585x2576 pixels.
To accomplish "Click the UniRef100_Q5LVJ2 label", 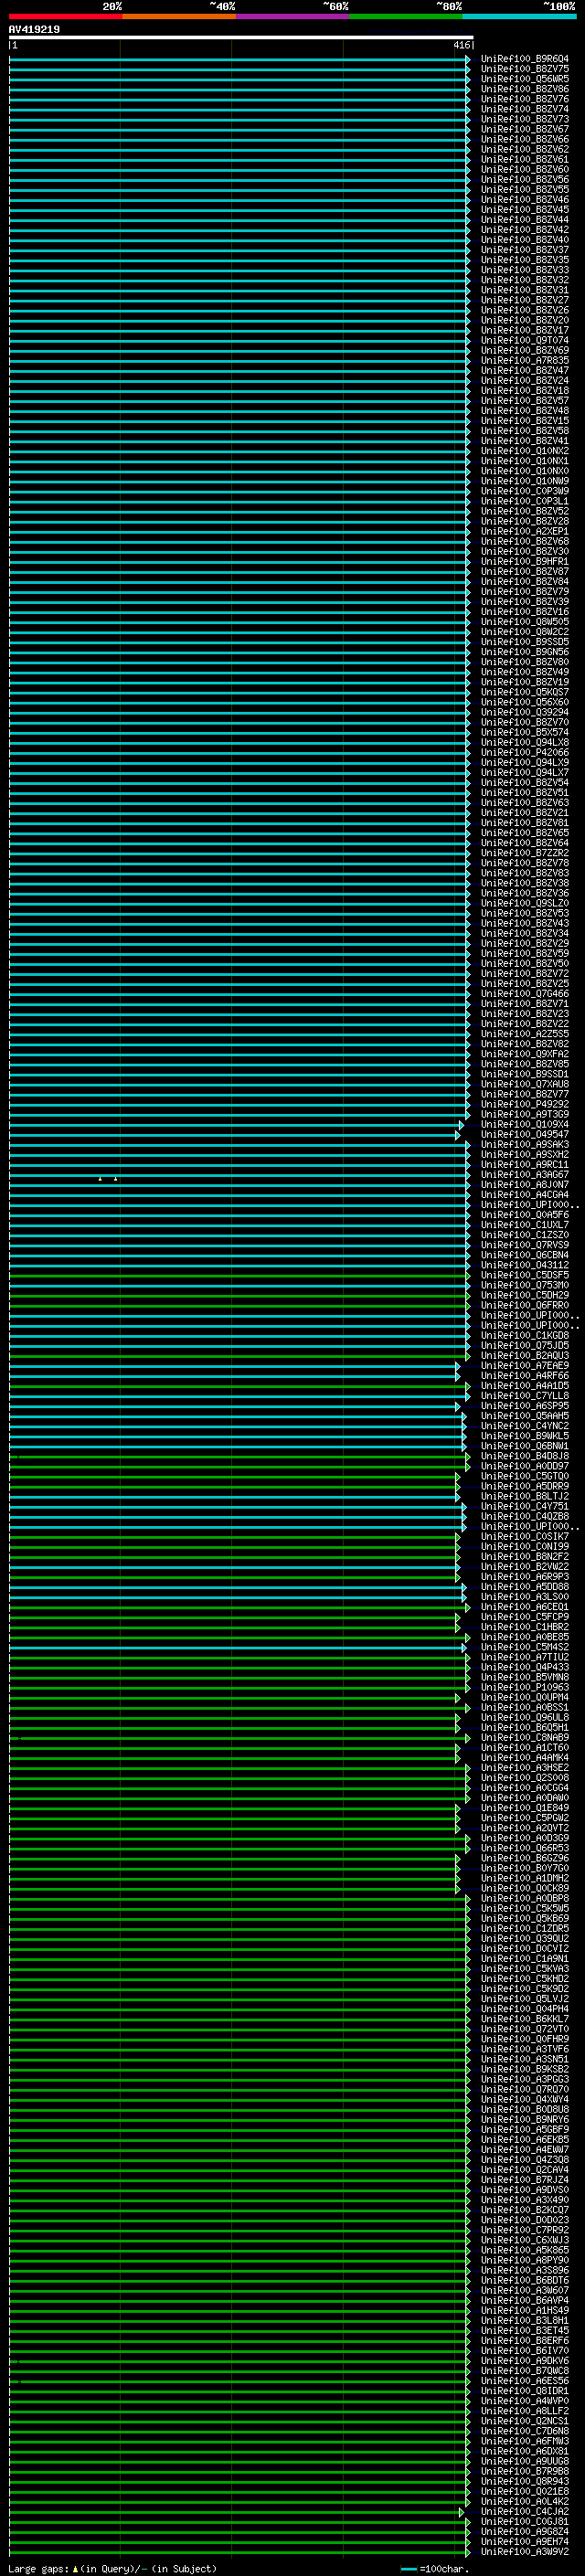I will (x=525, y=1999).
